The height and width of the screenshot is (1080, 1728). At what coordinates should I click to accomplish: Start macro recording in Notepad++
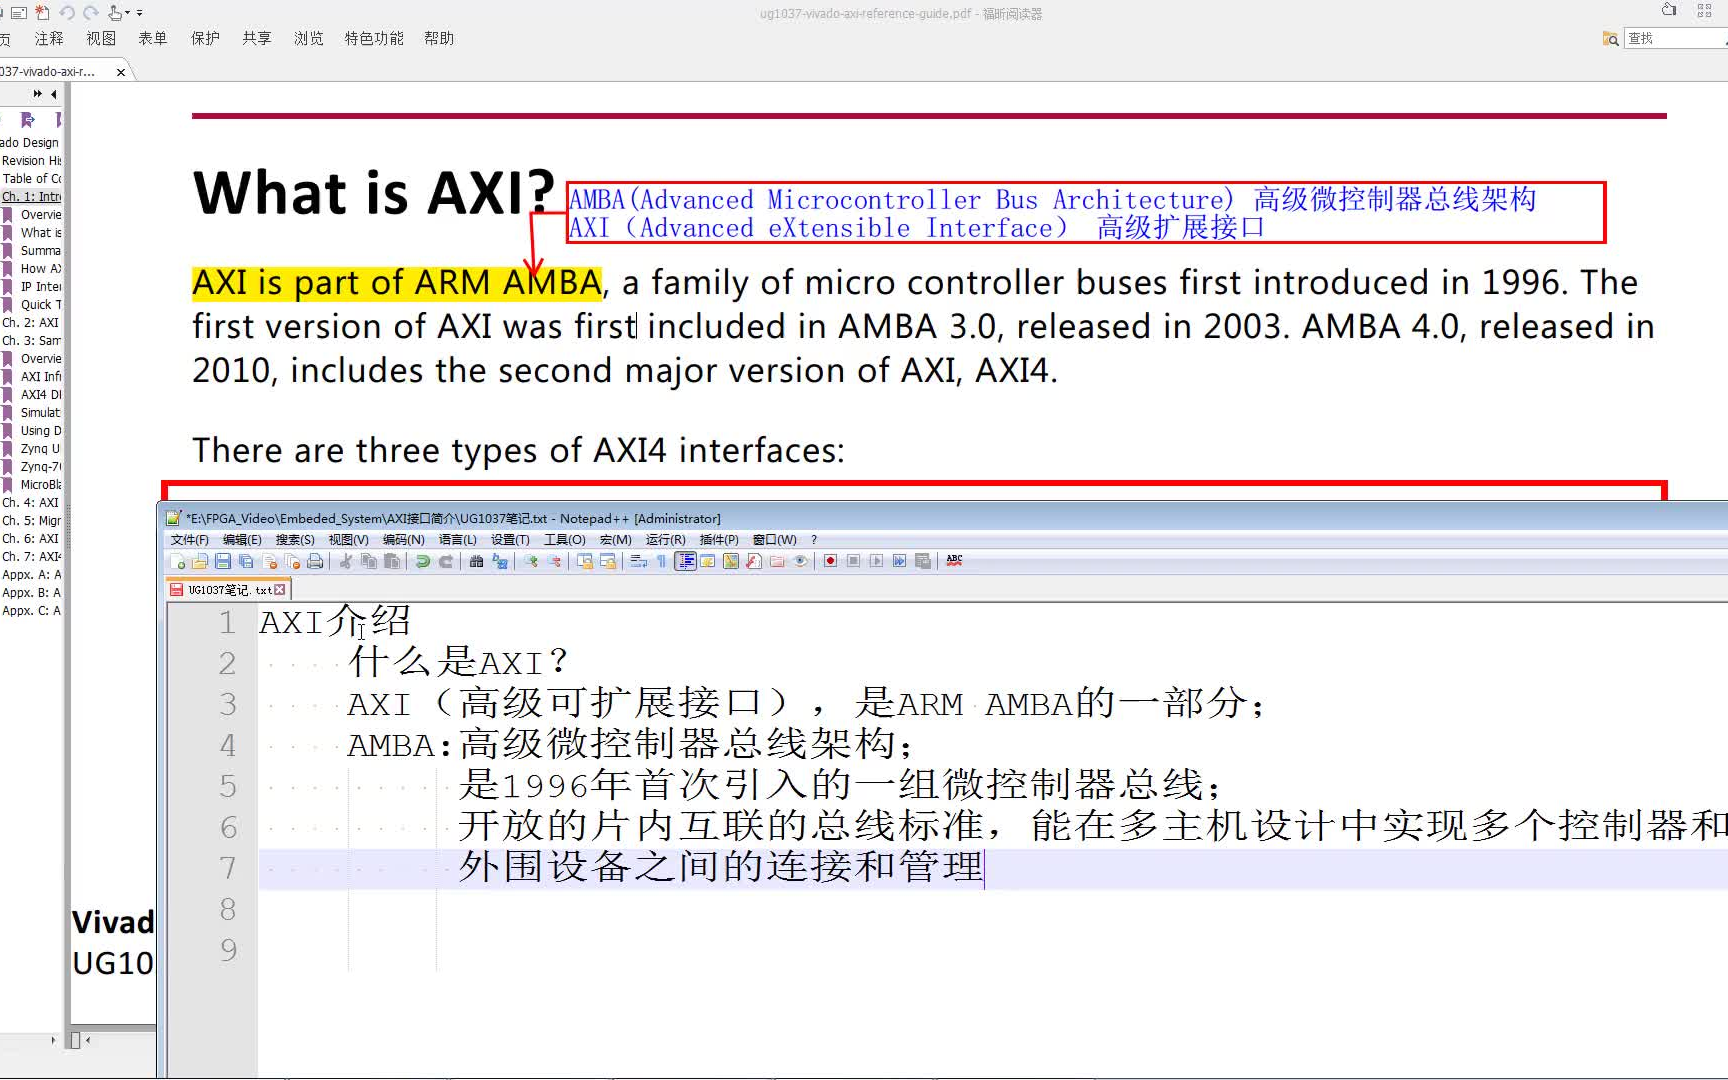[829, 561]
